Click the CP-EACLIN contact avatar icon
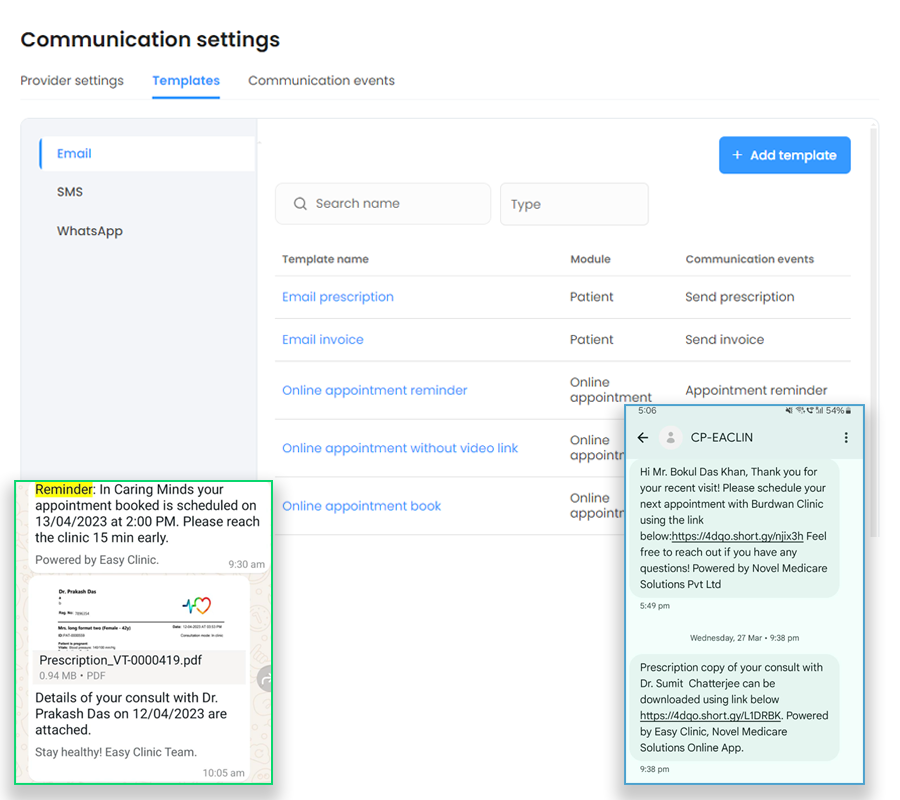The image size is (900, 800). [x=671, y=438]
